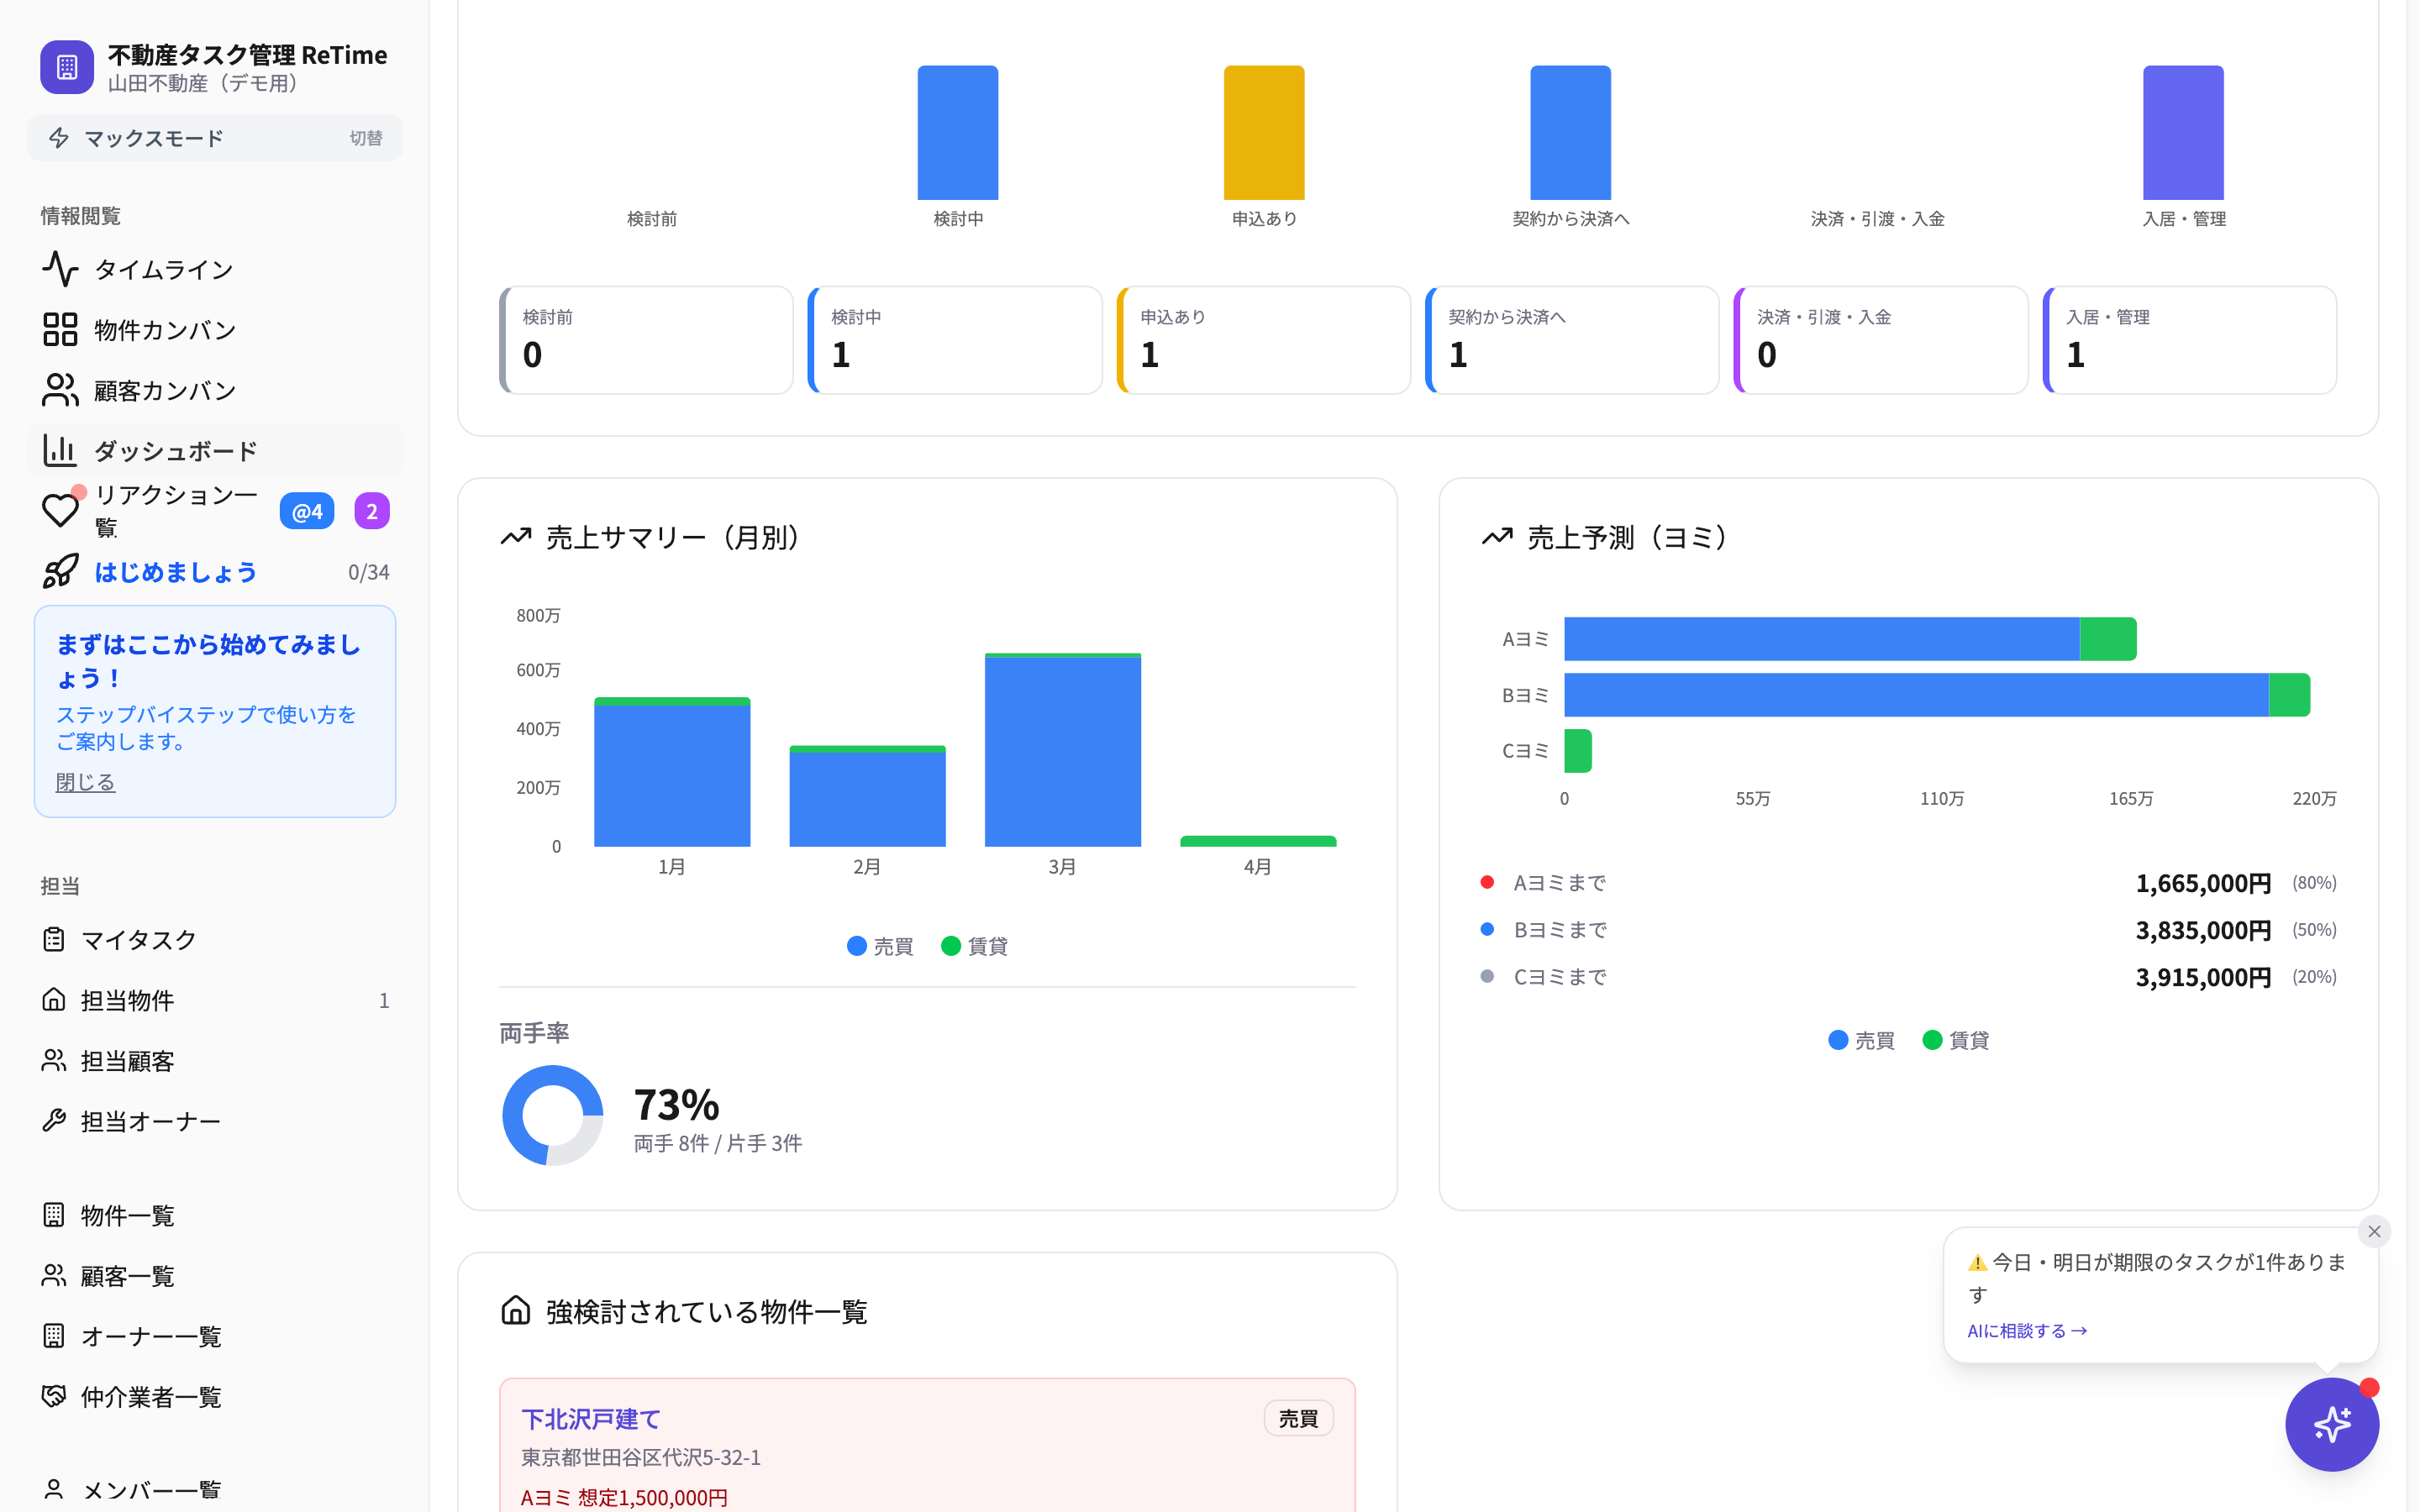Click the 検討中 count card
2420x1512 pixels.
click(x=955, y=340)
